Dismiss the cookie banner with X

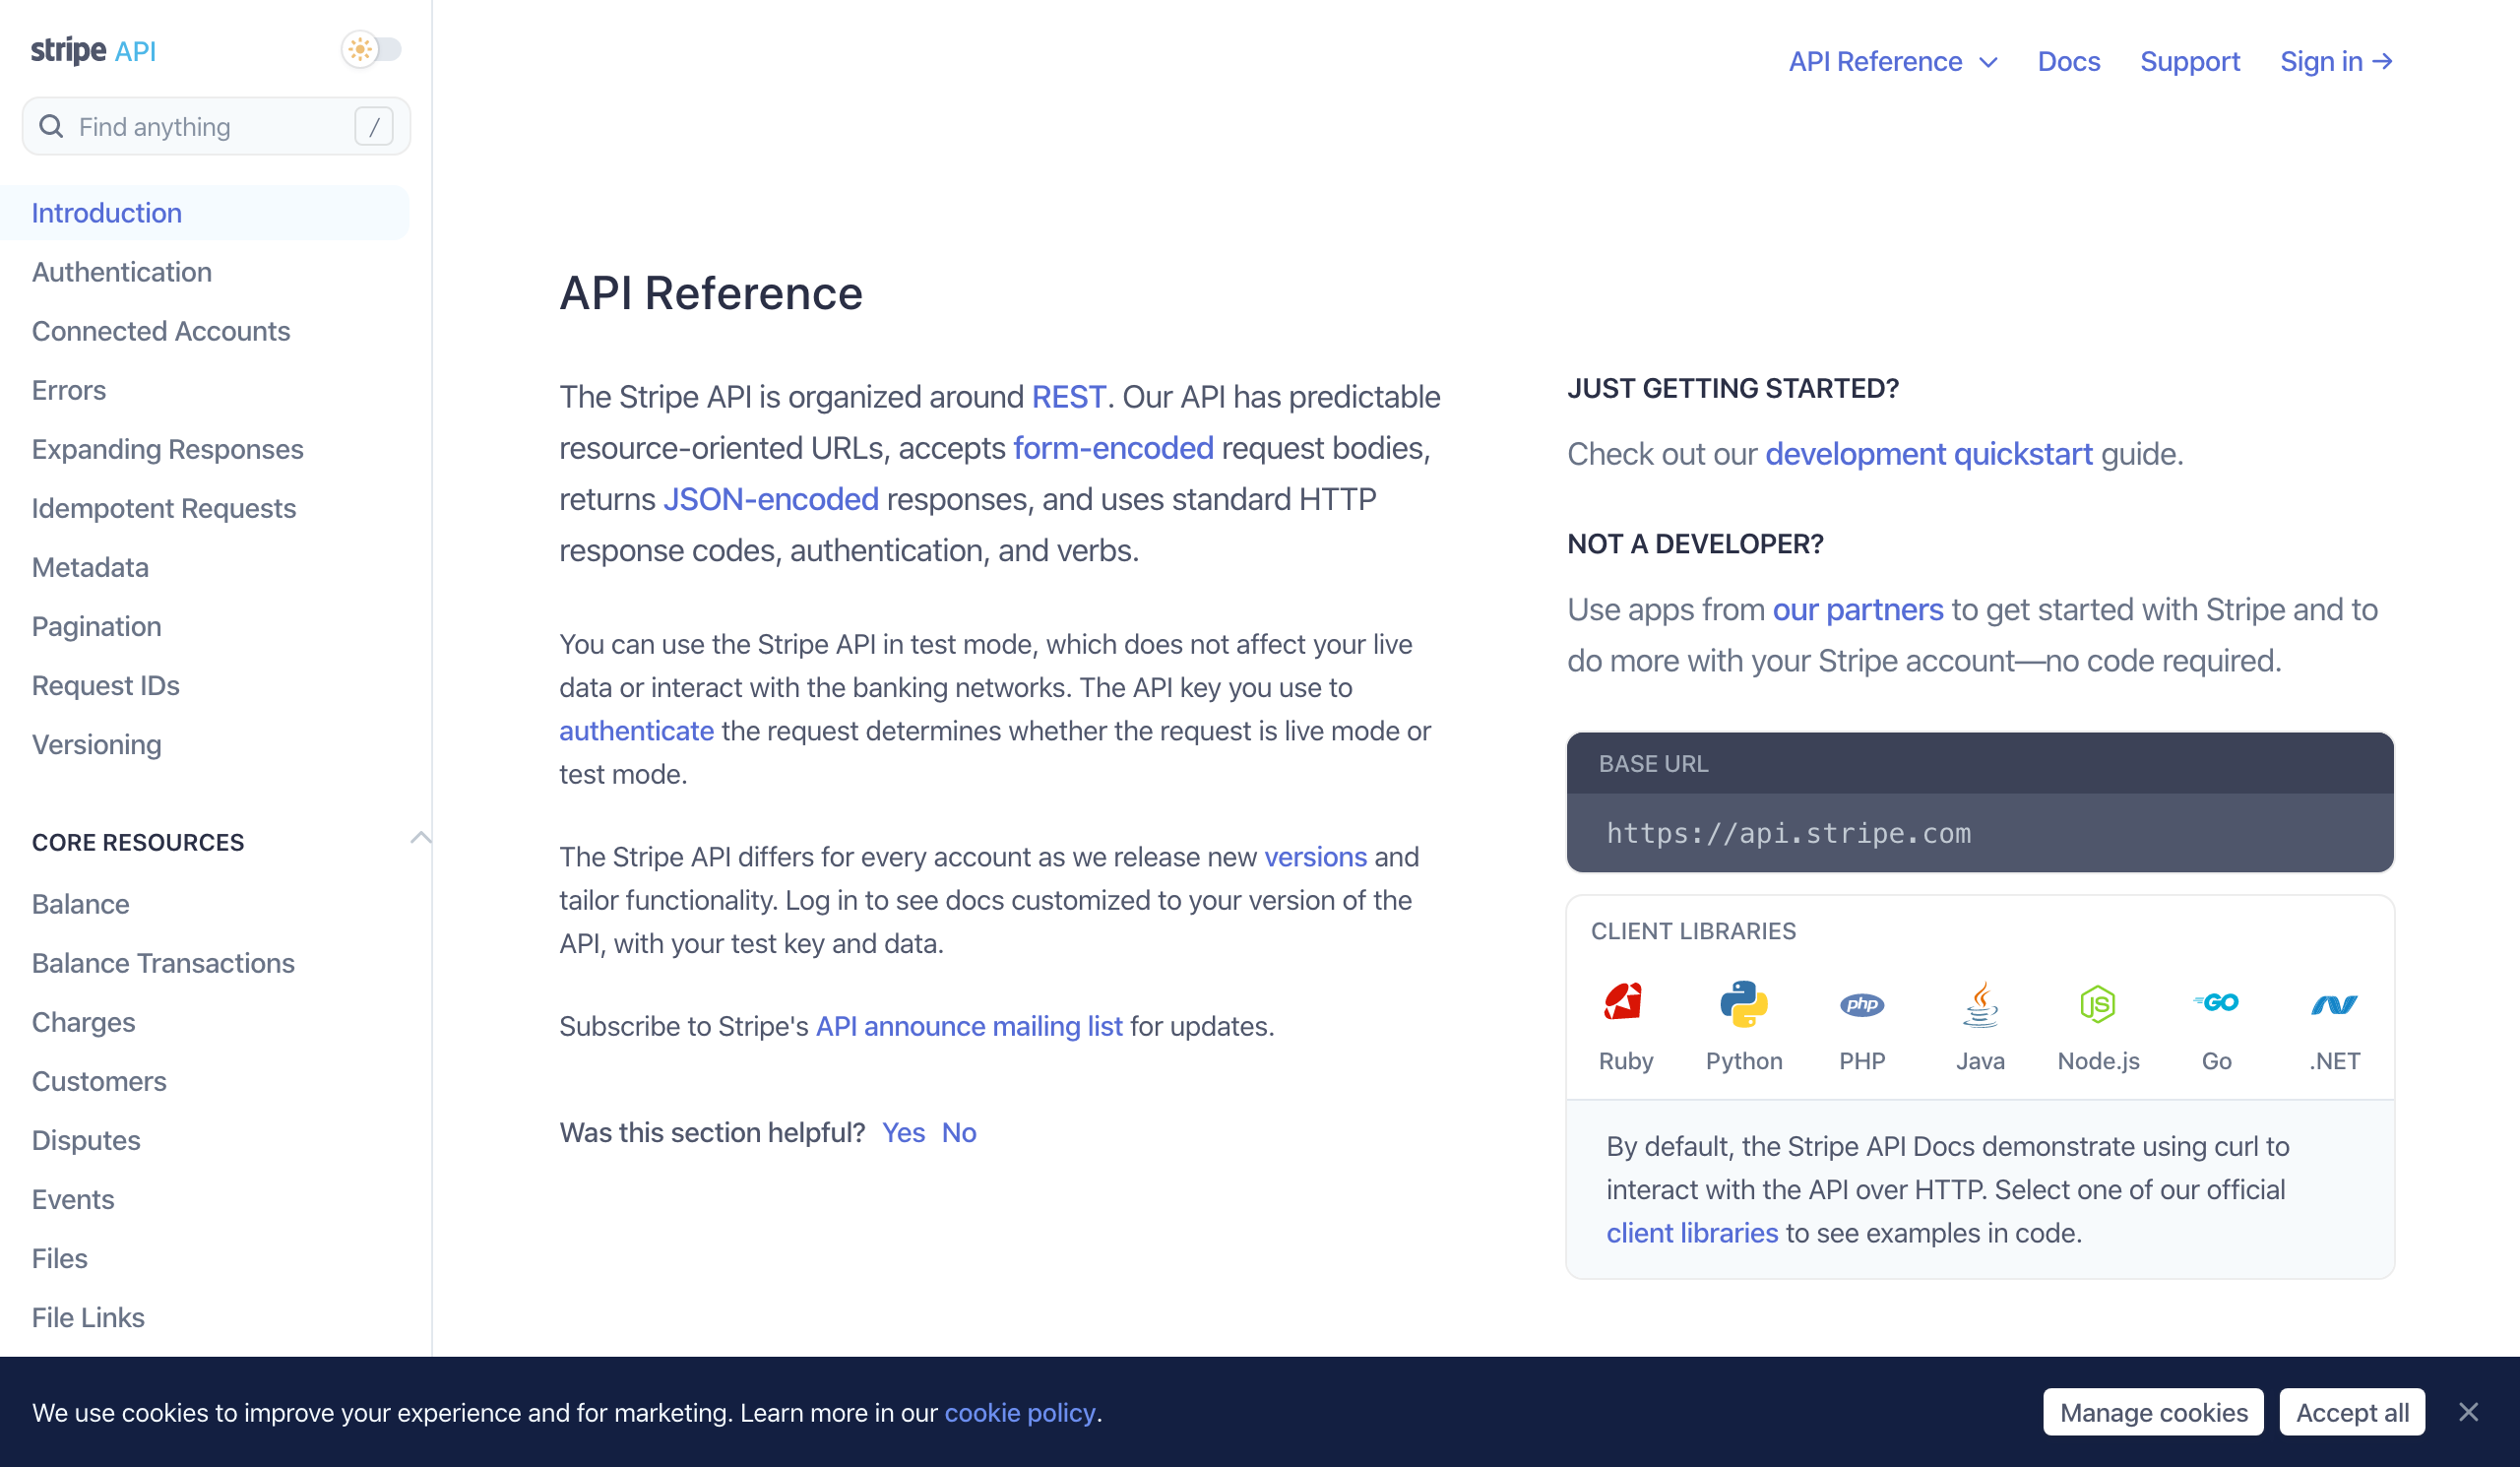click(2468, 1411)
